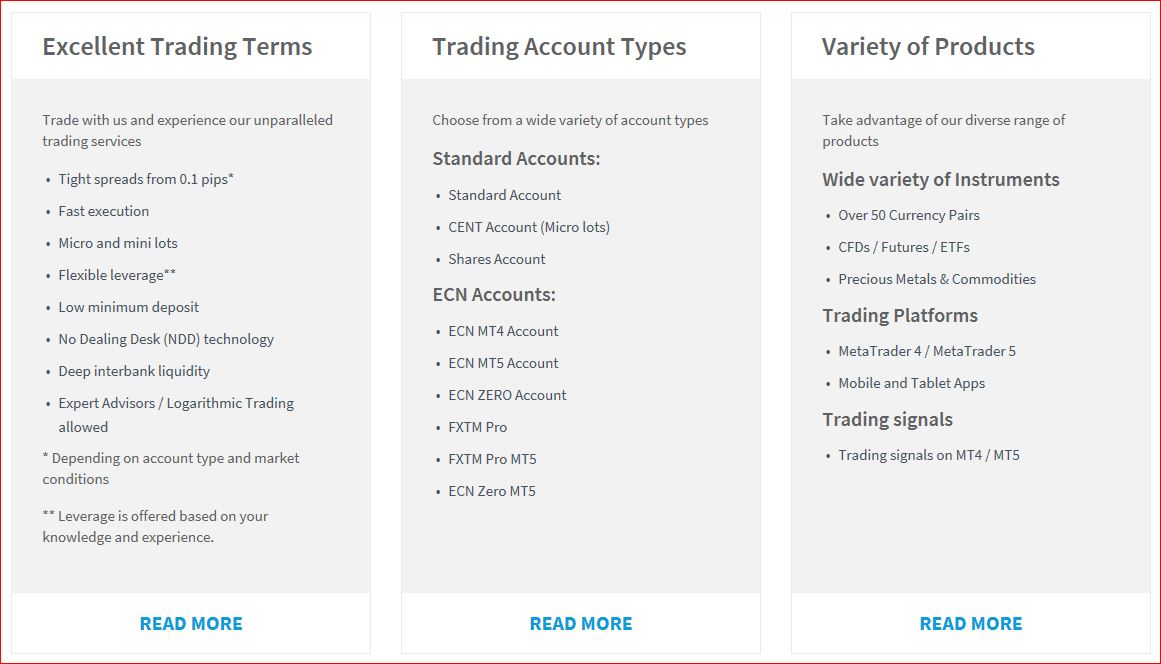Choose the ECN MT4 Account entry
1161x664 pixels.
(503, 332)
